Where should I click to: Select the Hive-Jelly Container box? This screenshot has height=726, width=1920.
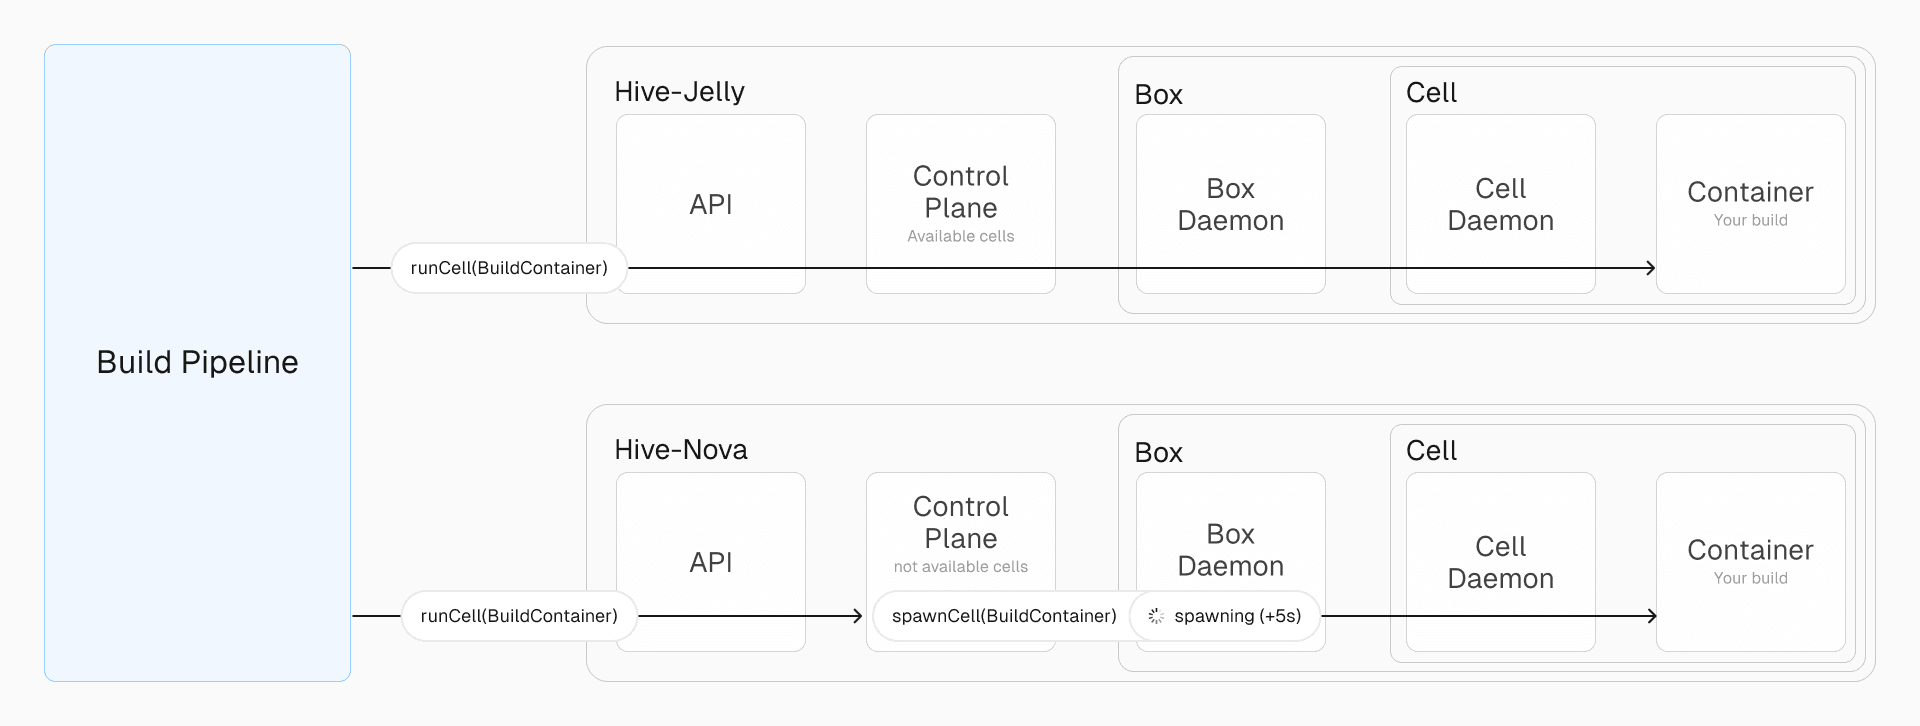[1750, 204]
